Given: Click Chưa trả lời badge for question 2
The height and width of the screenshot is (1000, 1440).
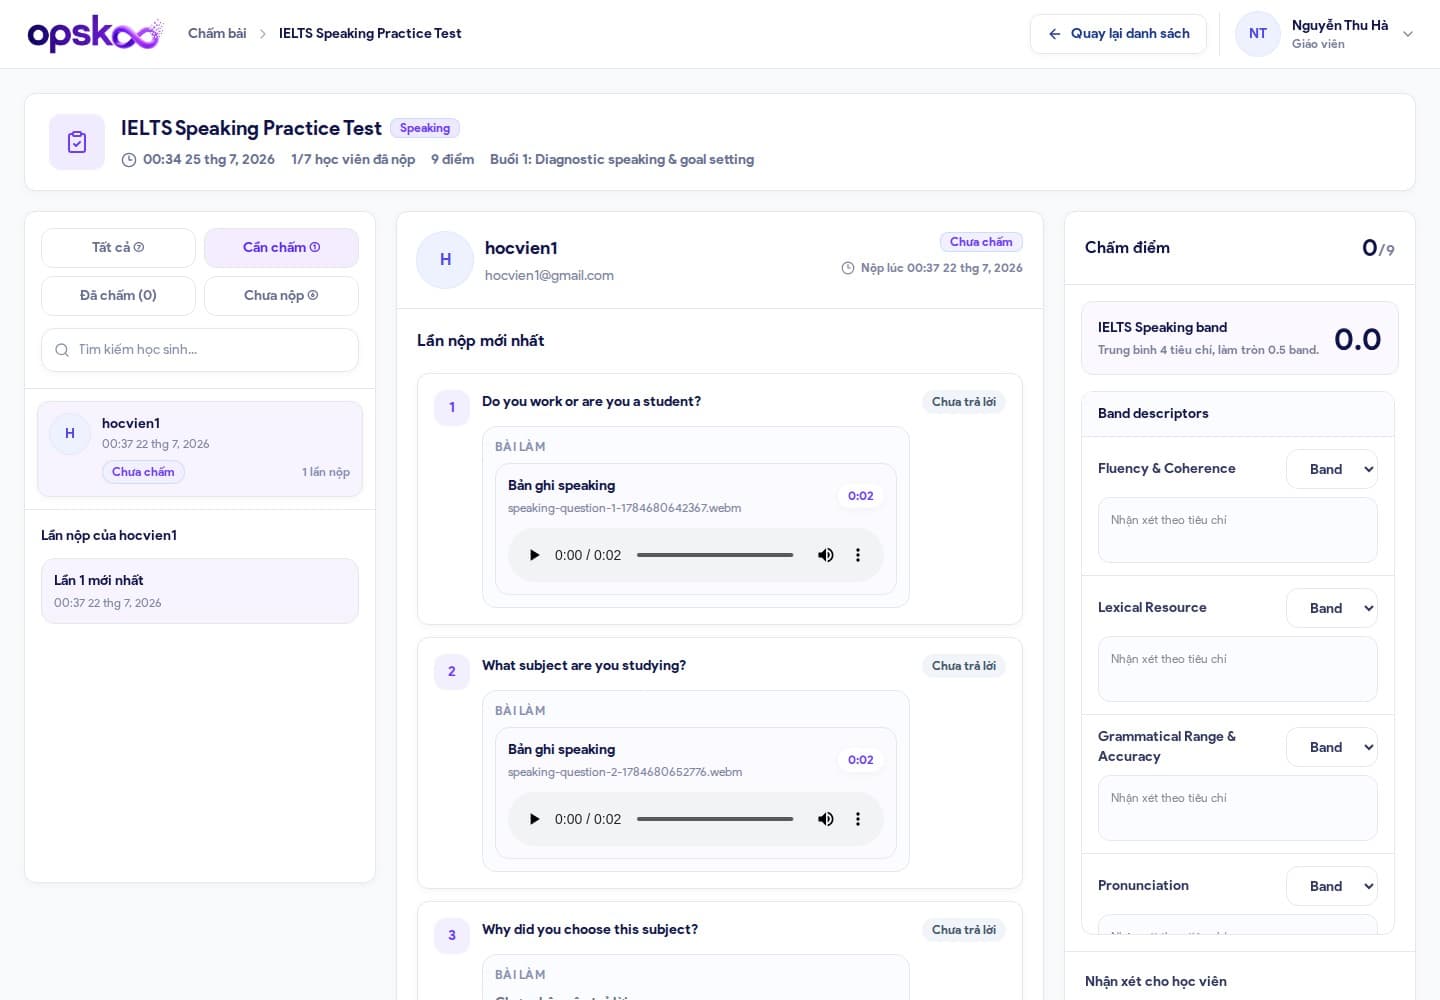Looking at the screenshot, I should coord(964,666).
